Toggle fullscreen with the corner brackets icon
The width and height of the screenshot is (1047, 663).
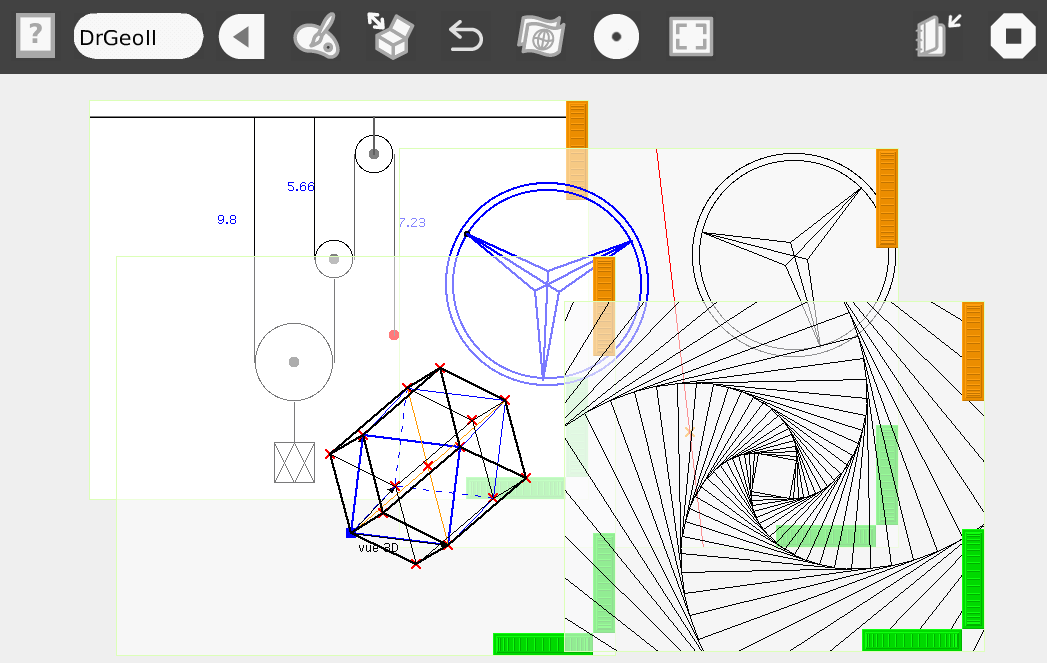point(692,37)
